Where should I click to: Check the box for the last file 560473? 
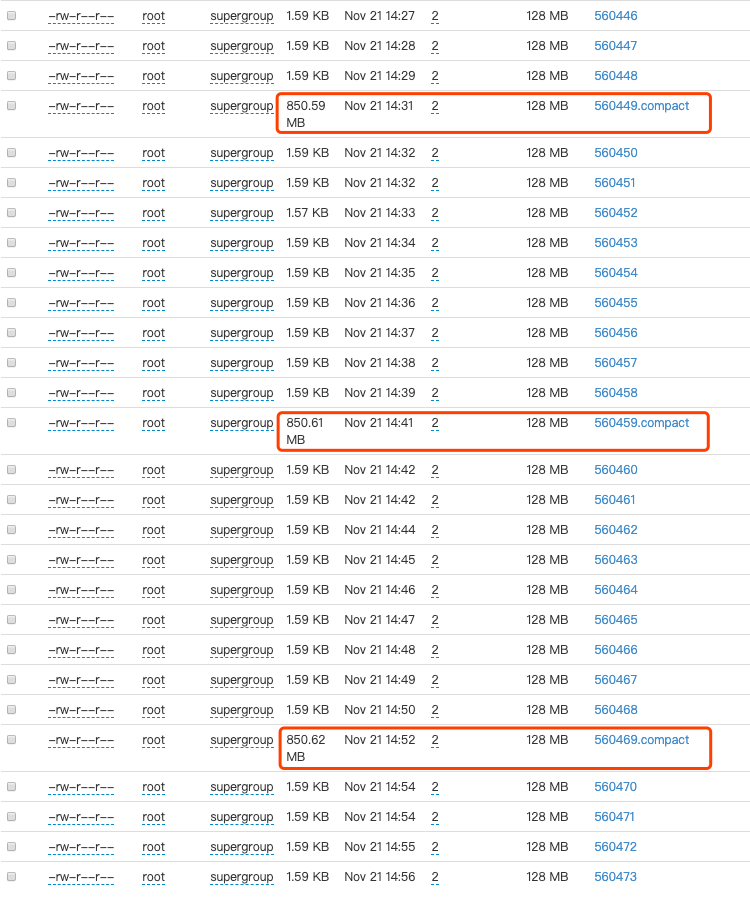click(11, 877)
